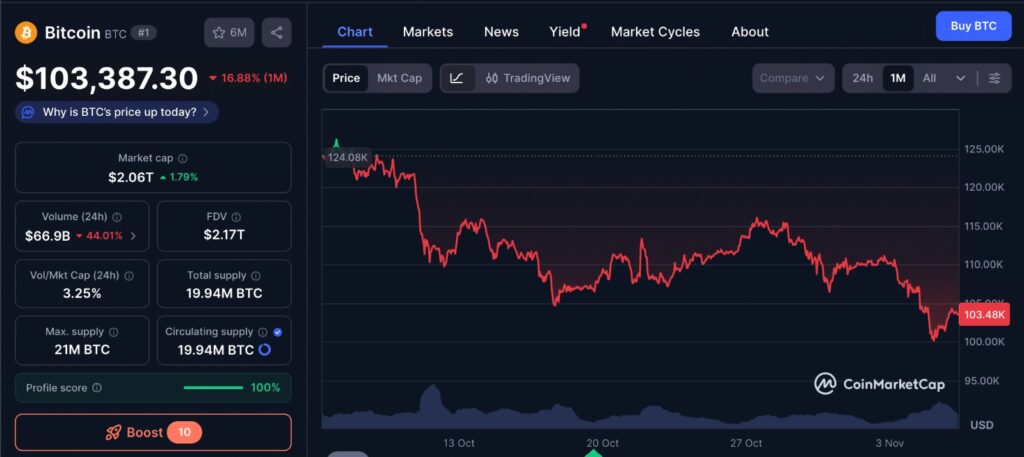Switch to the Chart tab
Screen dimensions: 1024x457
(x=355, y=32)
